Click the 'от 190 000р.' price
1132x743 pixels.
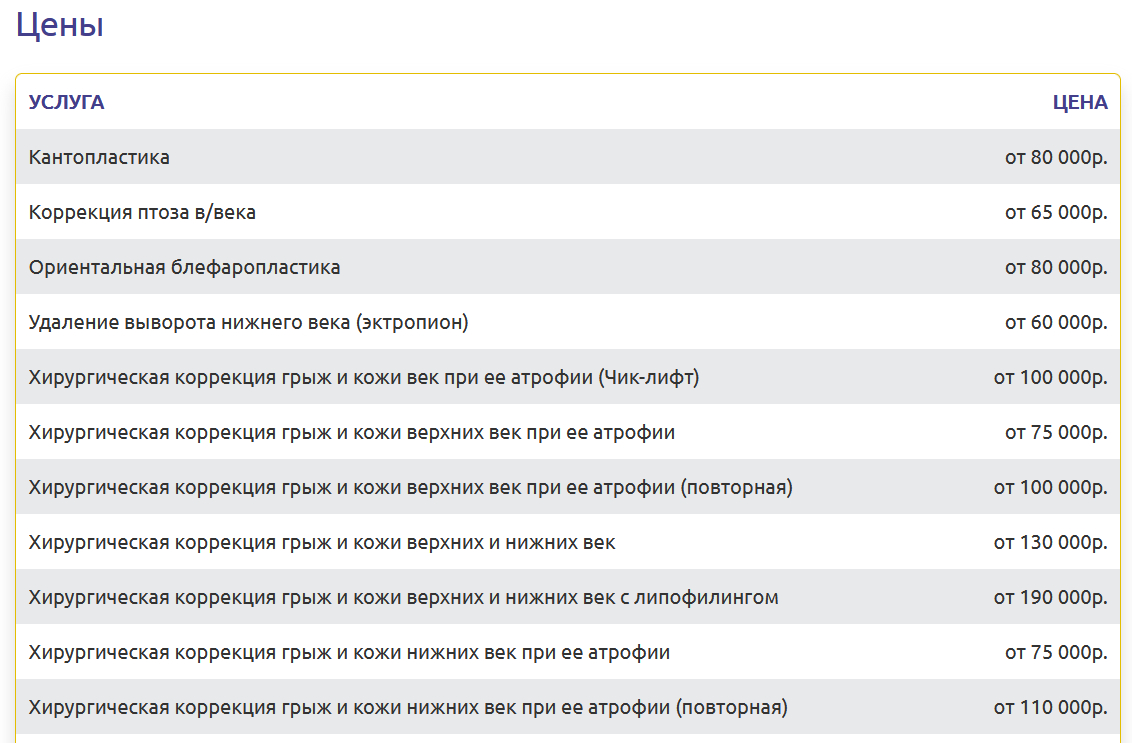[1050, 597]
